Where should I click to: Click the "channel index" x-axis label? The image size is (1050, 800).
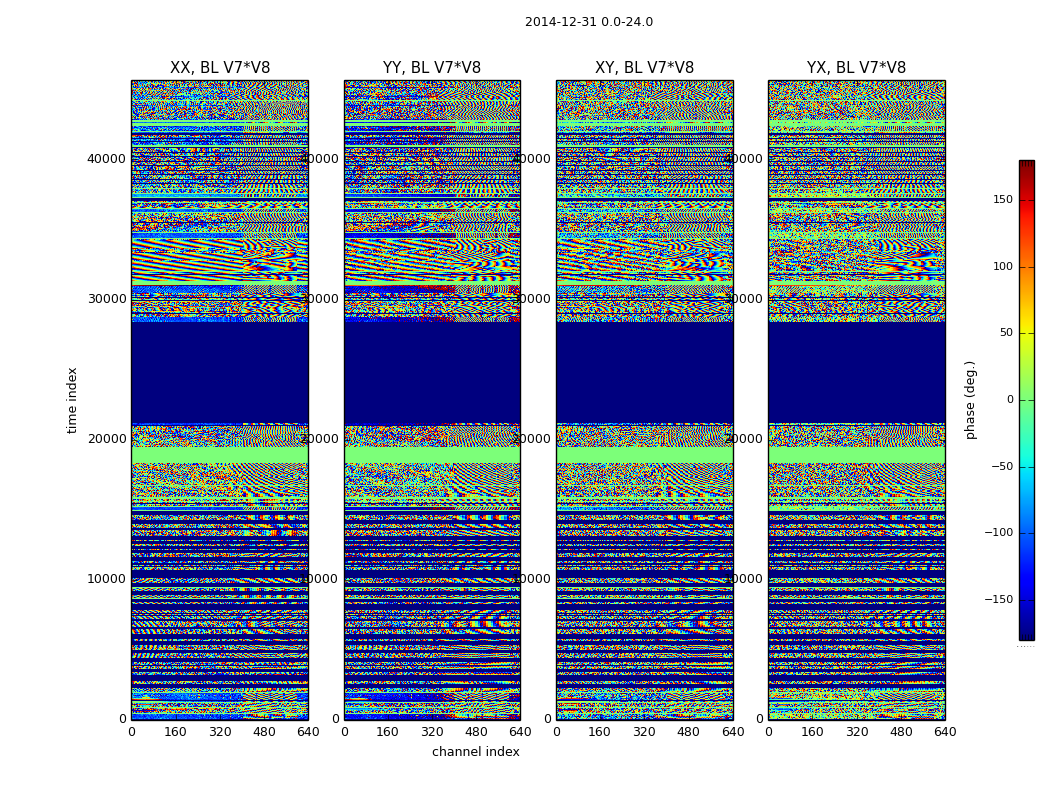coord(475,752)
